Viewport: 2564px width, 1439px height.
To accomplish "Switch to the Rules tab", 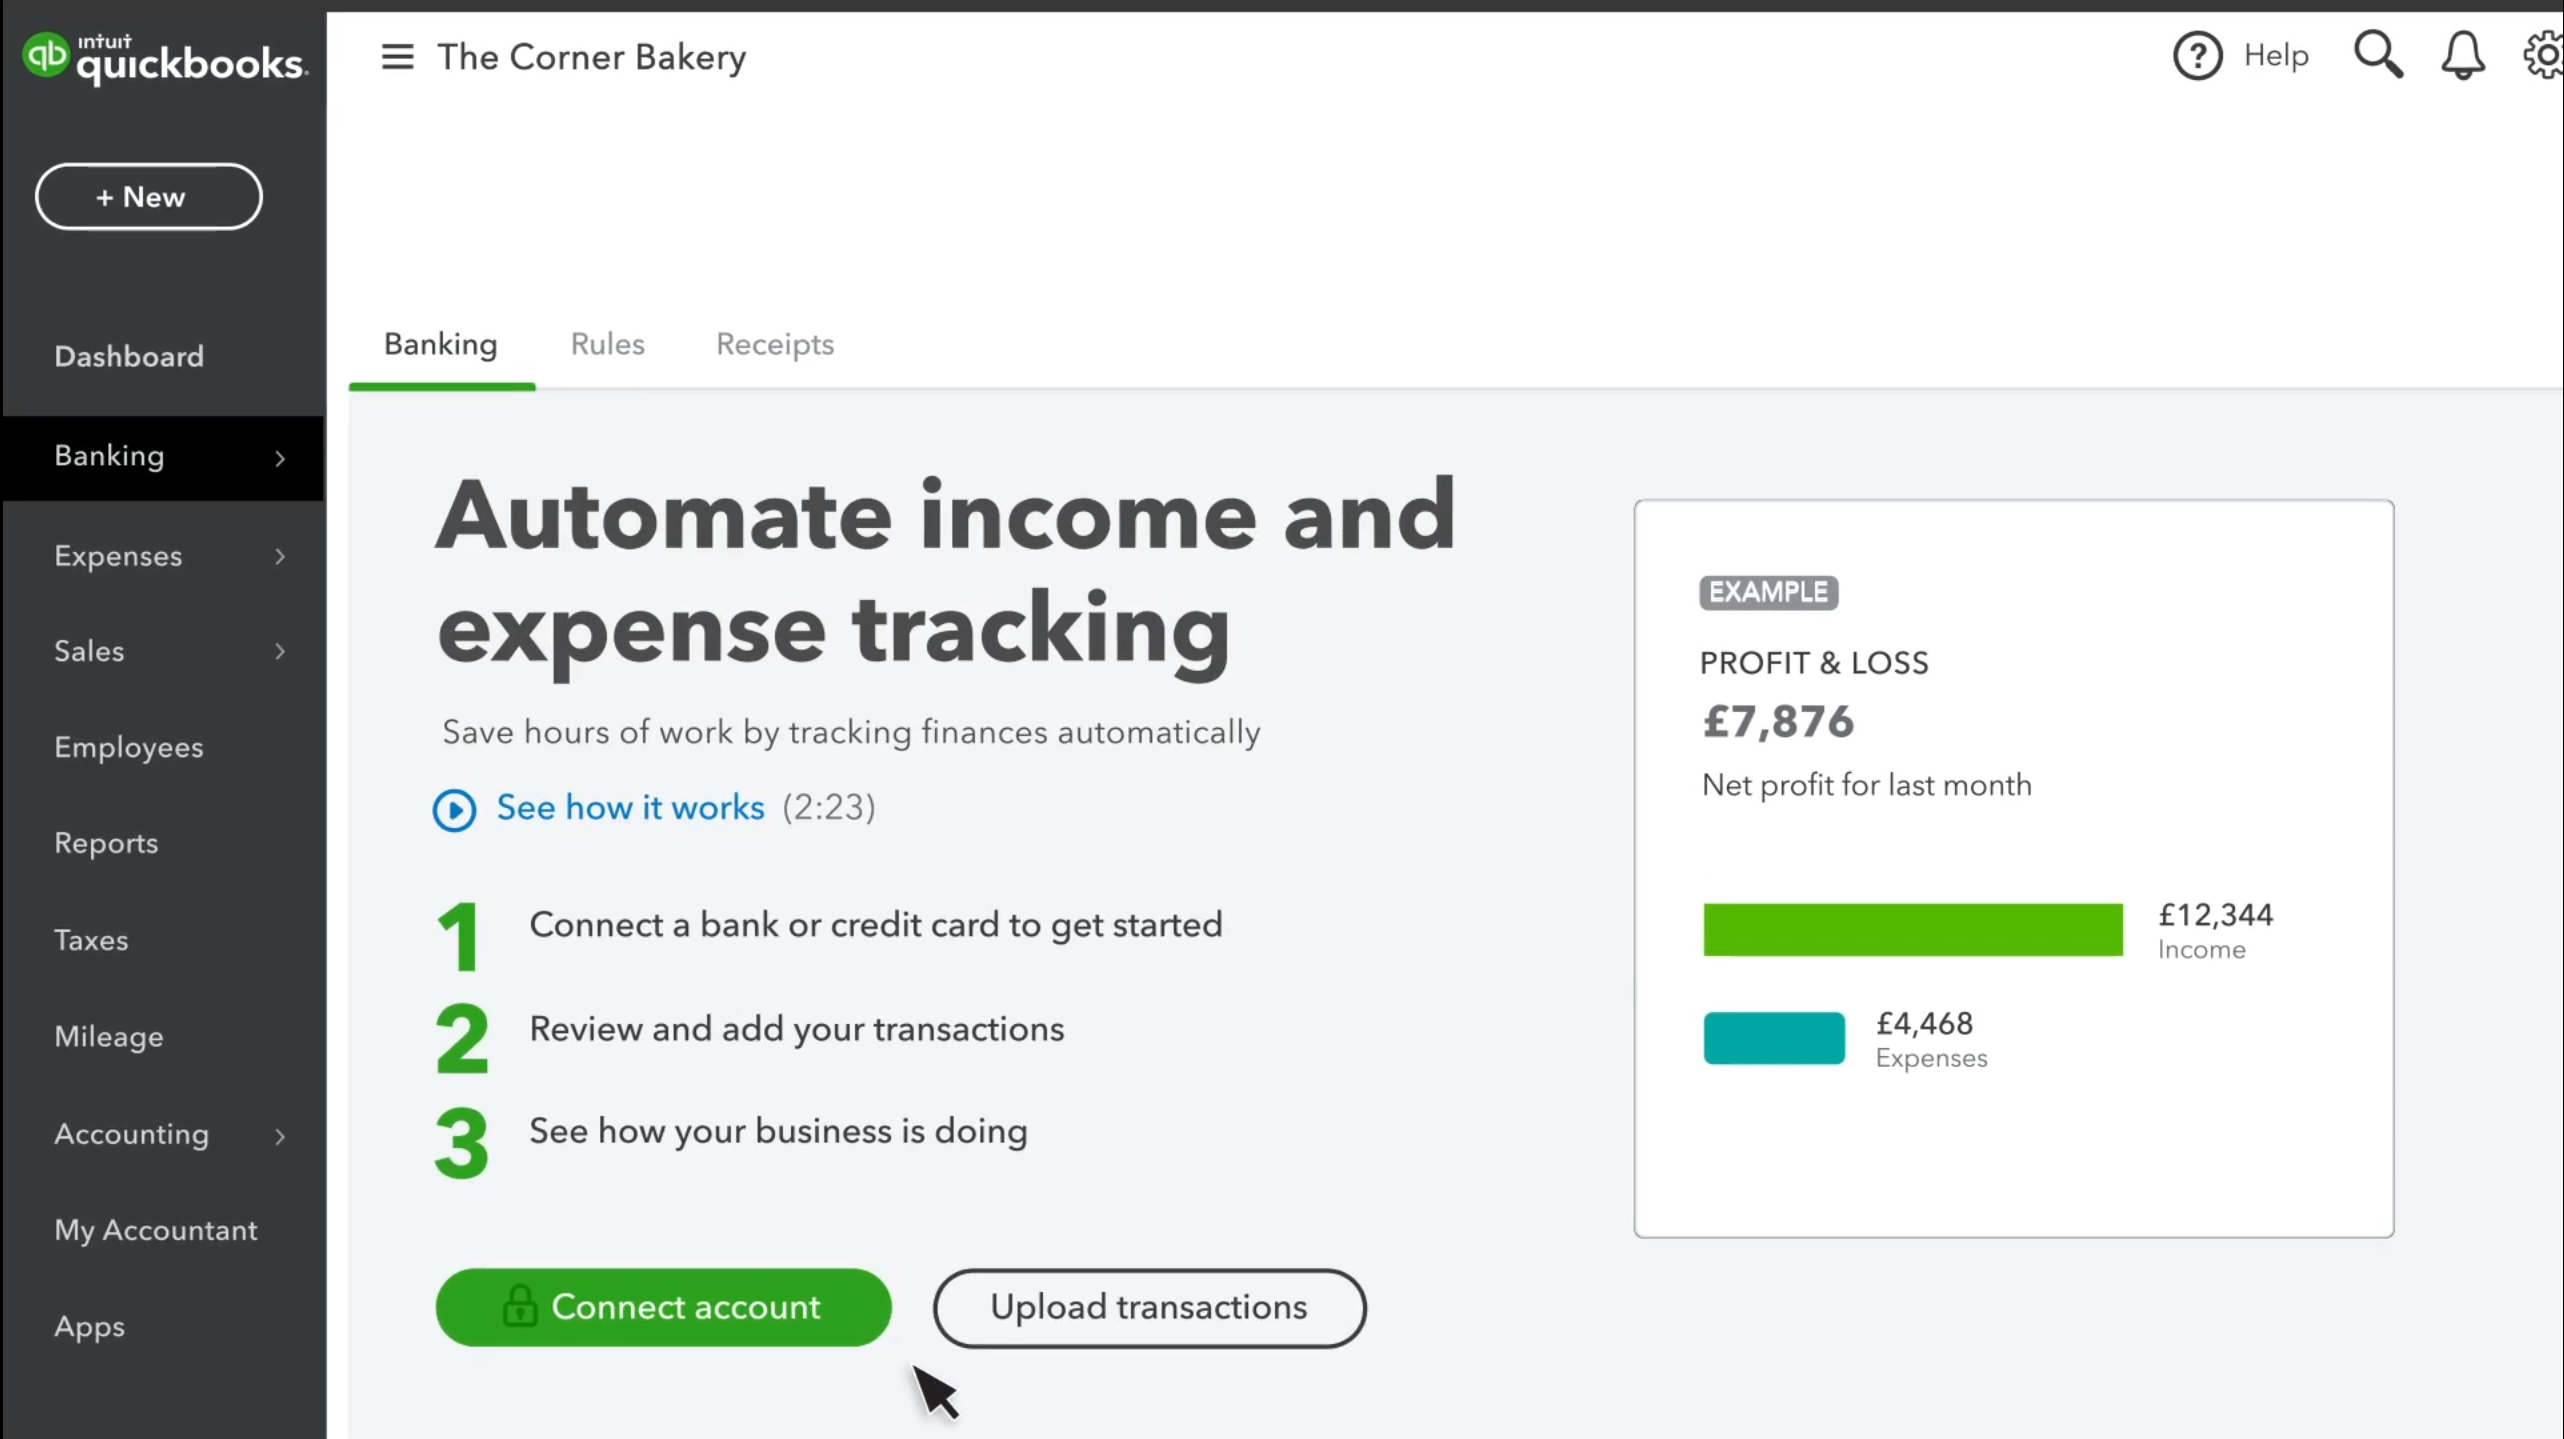I will coord(607,345).
